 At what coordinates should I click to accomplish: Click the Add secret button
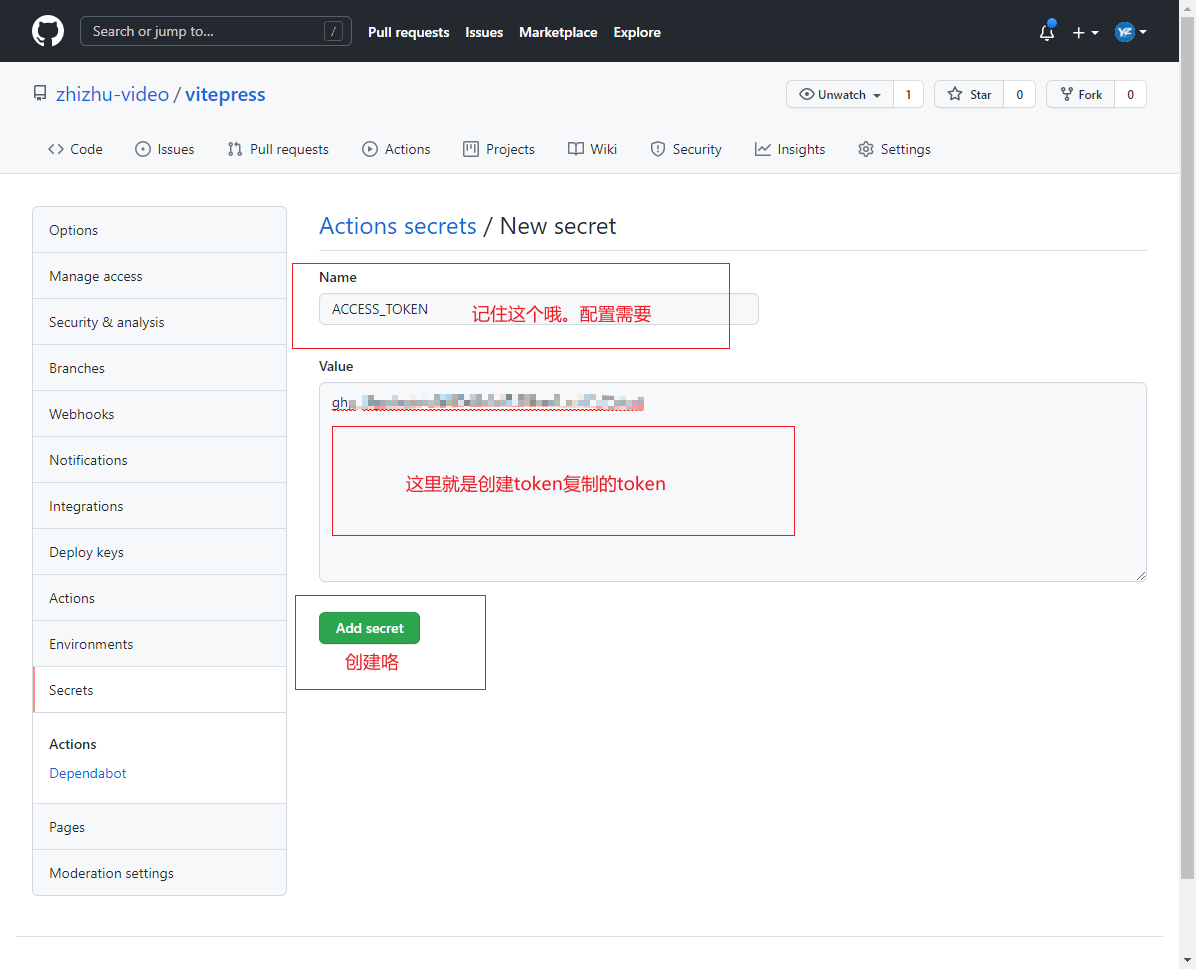[x=369, y=628]
